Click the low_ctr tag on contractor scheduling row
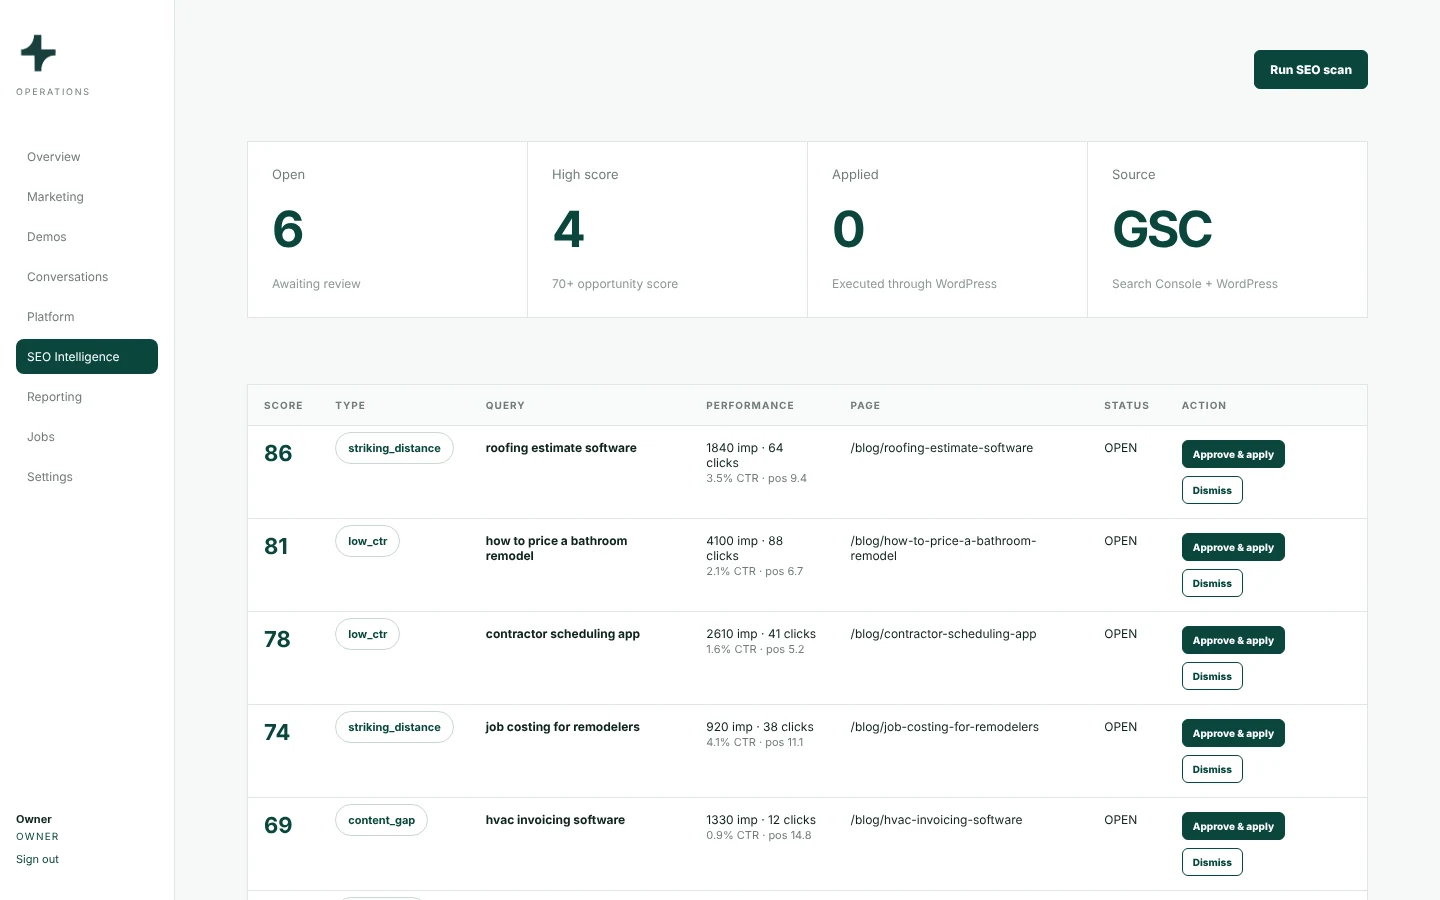1440x900 pixels. (367, 635)
